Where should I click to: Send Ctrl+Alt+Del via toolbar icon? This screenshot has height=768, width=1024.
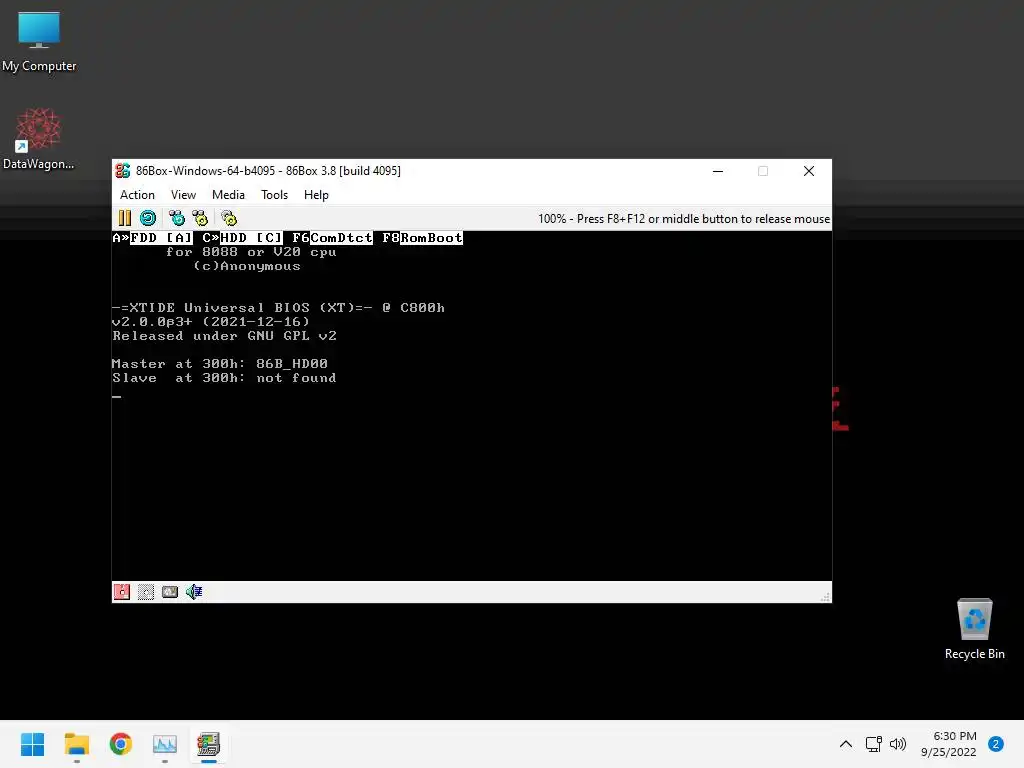(x=177, y=218)
